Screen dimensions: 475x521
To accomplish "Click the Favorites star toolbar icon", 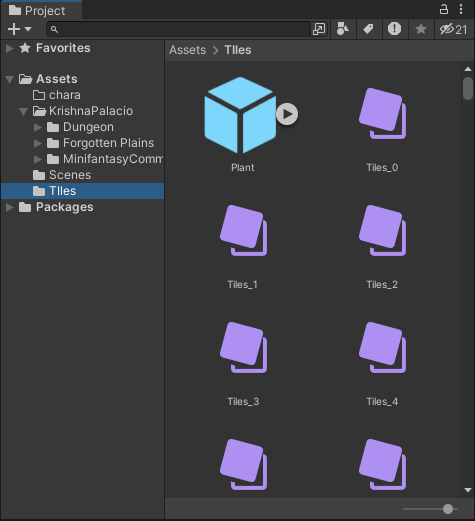I will tap(421, 29).
